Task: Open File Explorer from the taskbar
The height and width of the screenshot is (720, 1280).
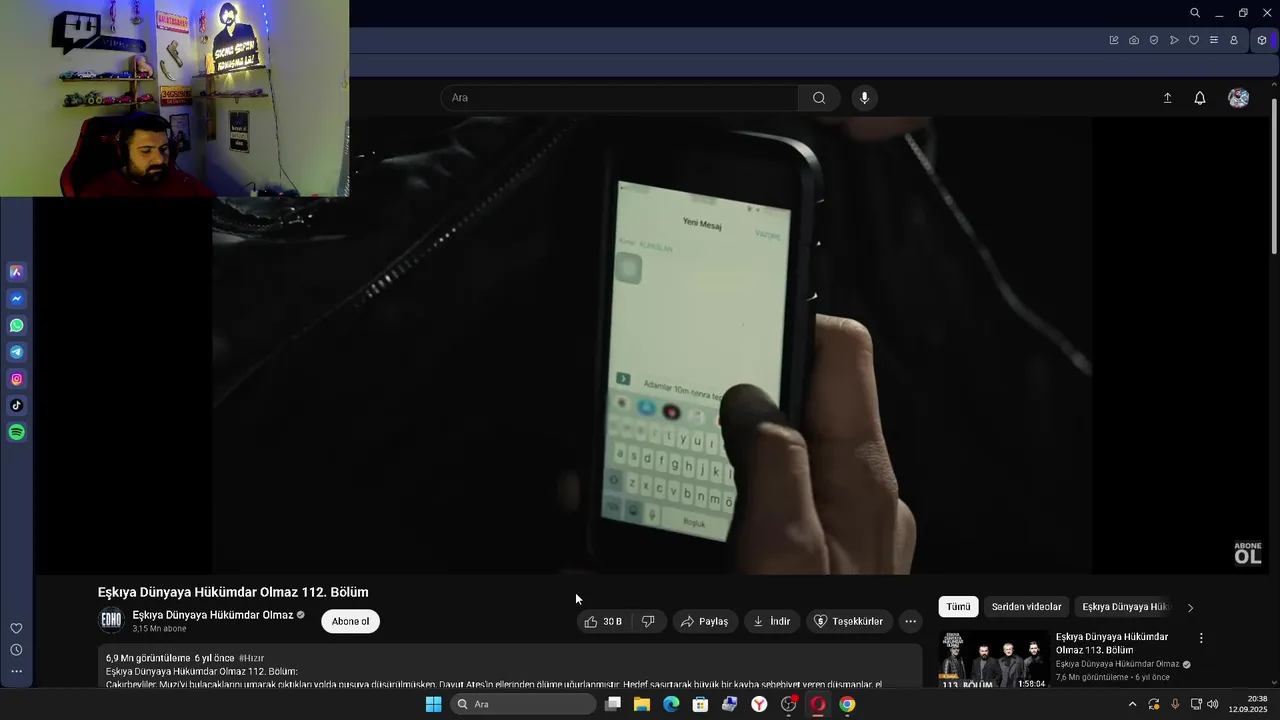Action: coord(642,704)
